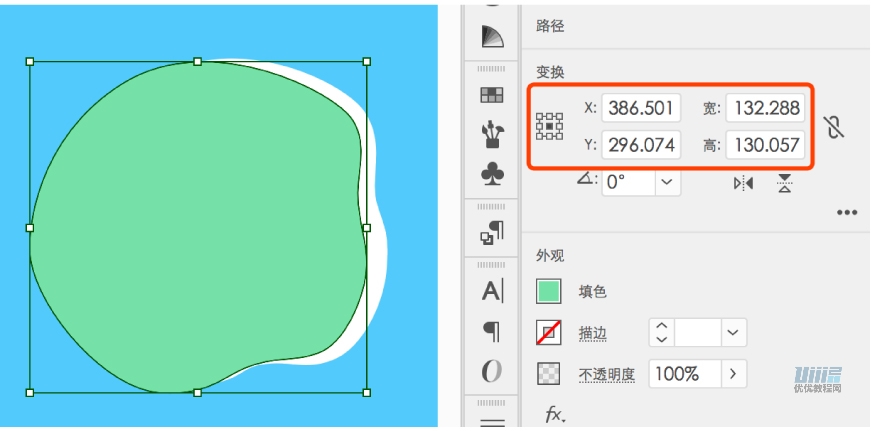Click the 不透明度 opacity label link

[x=607, y=375]
